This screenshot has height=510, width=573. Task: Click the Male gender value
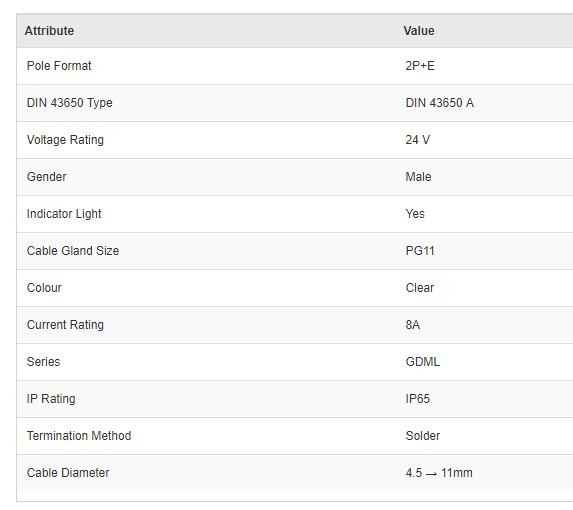tap(418, 177)
